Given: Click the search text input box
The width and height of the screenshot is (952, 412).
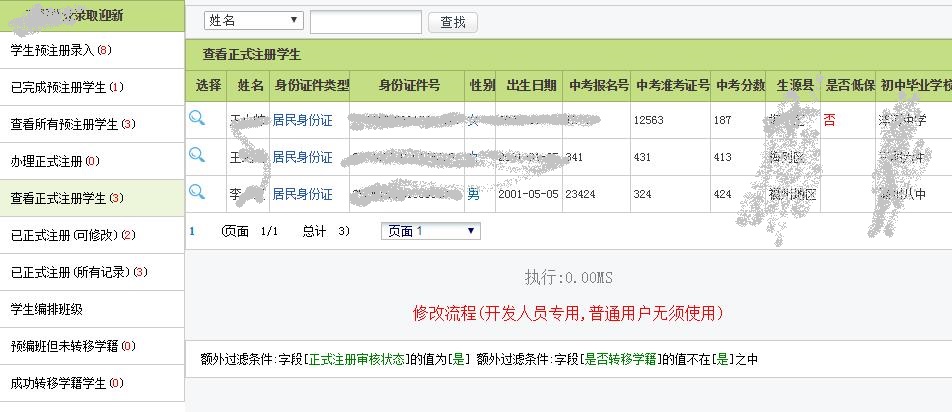Looking at the screenshot, I should [366, 22].
